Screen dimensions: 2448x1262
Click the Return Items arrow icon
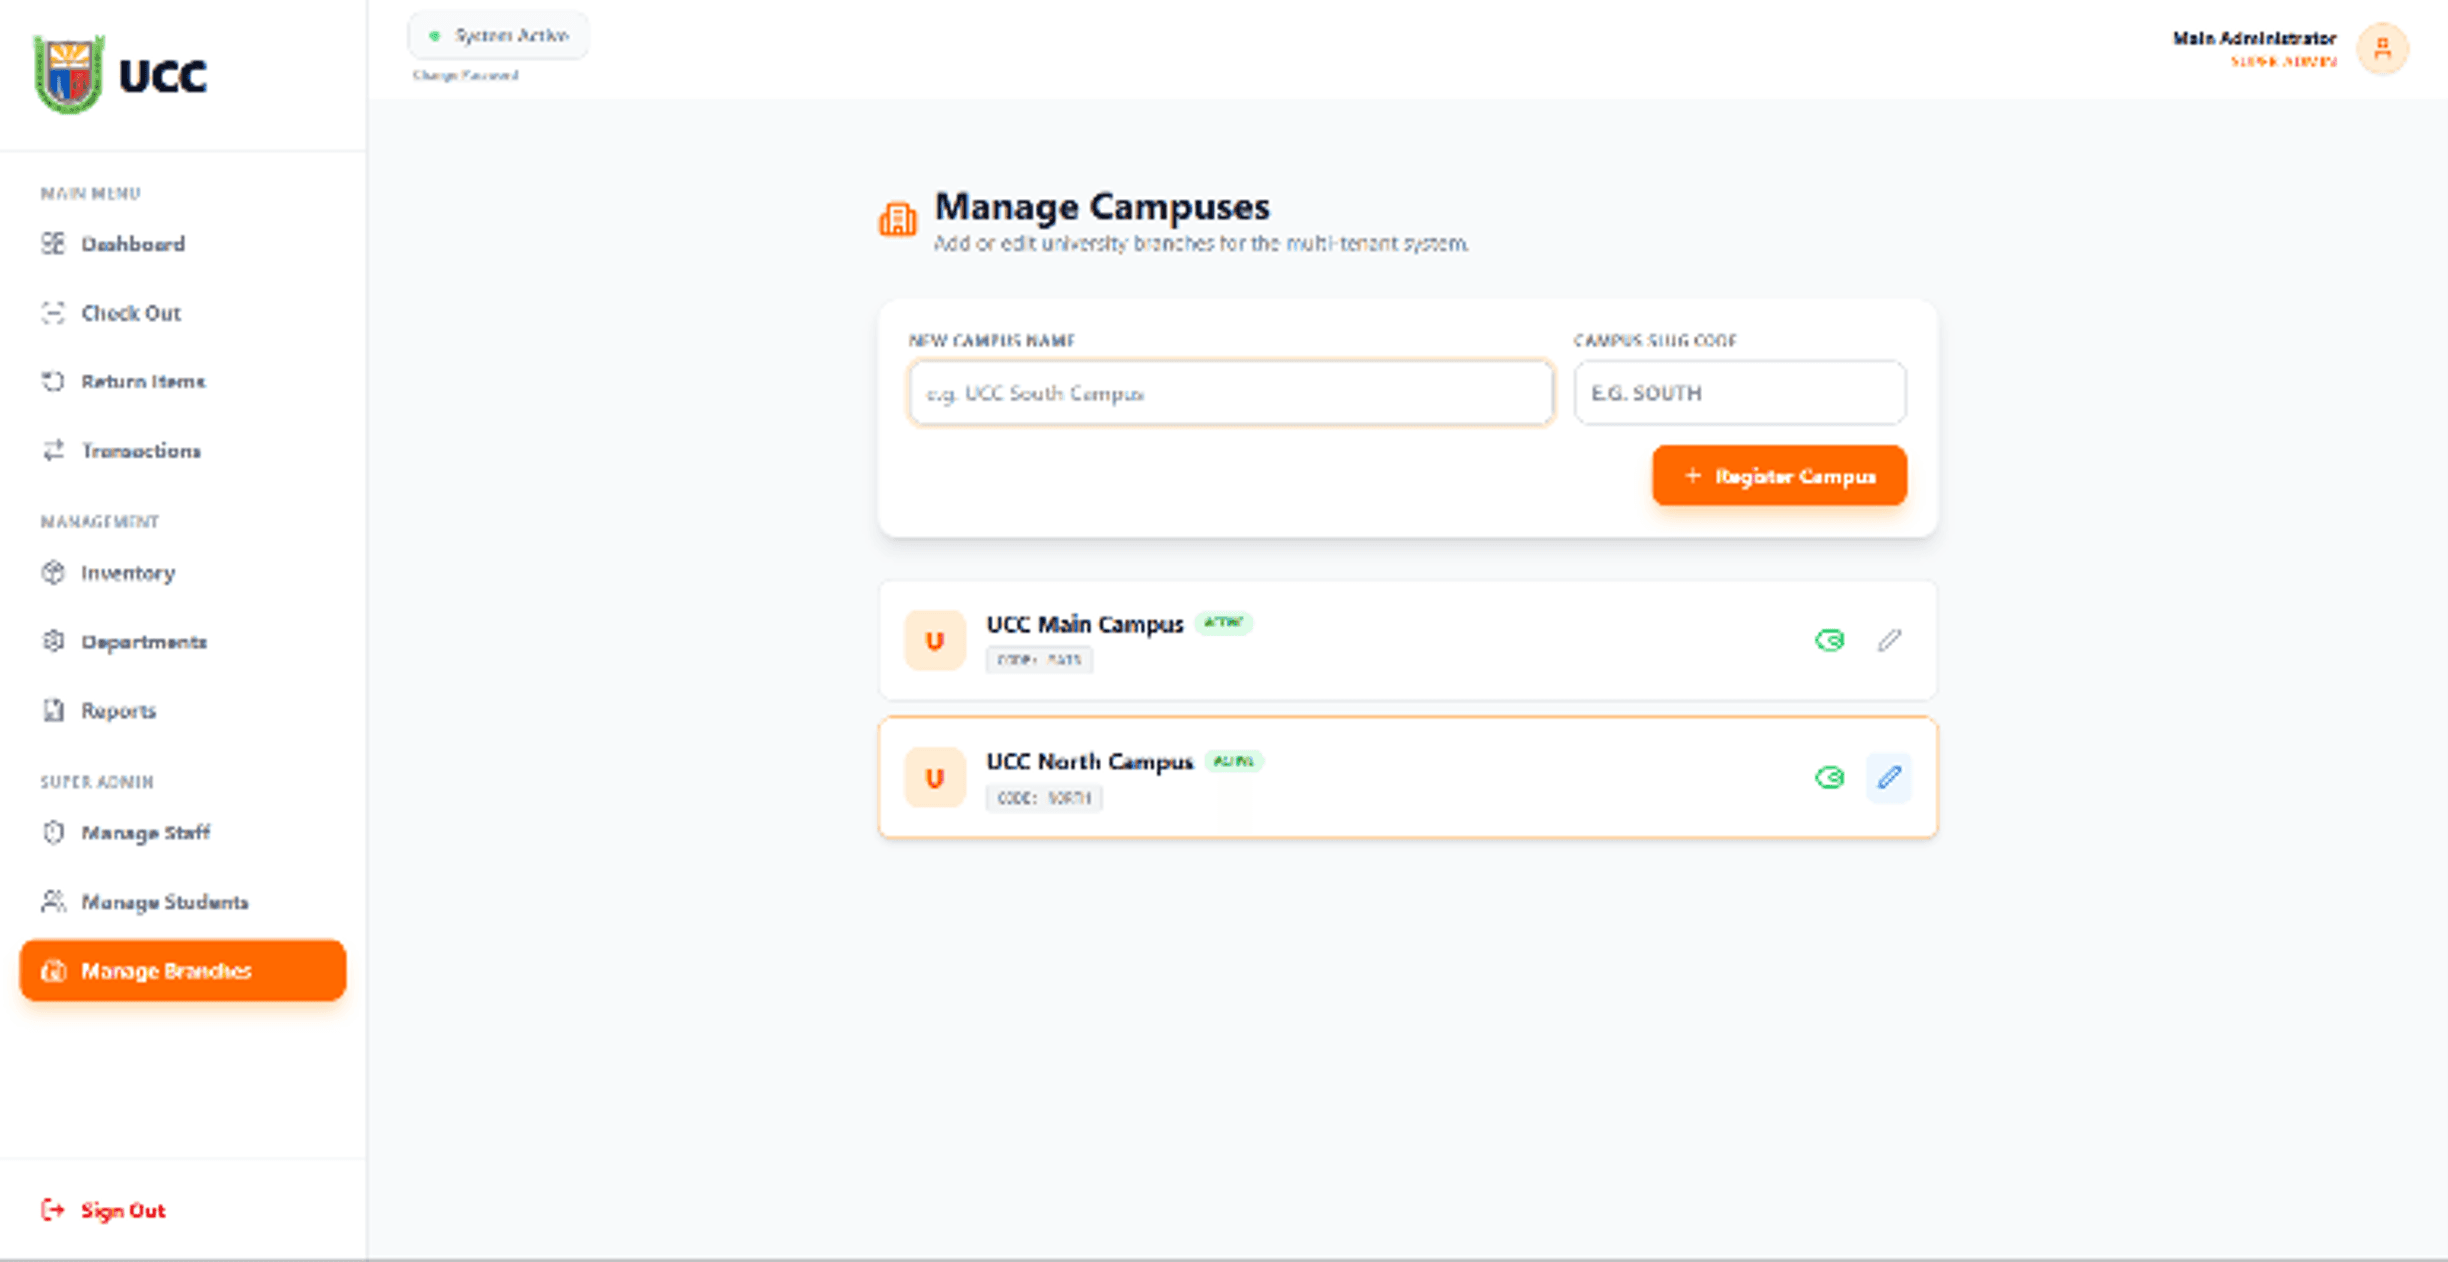[x=53, y=381]
